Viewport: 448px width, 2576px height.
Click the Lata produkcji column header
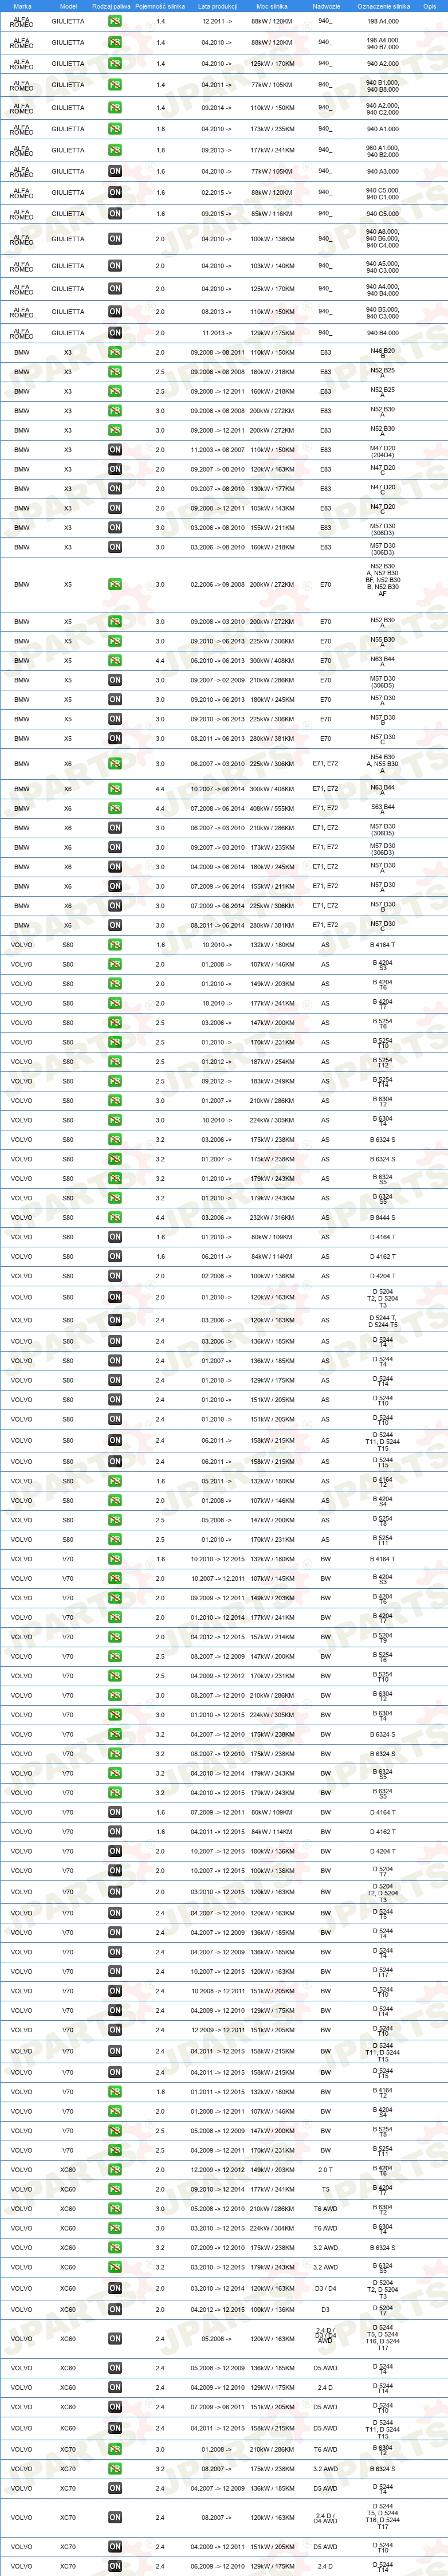(217, 6)
